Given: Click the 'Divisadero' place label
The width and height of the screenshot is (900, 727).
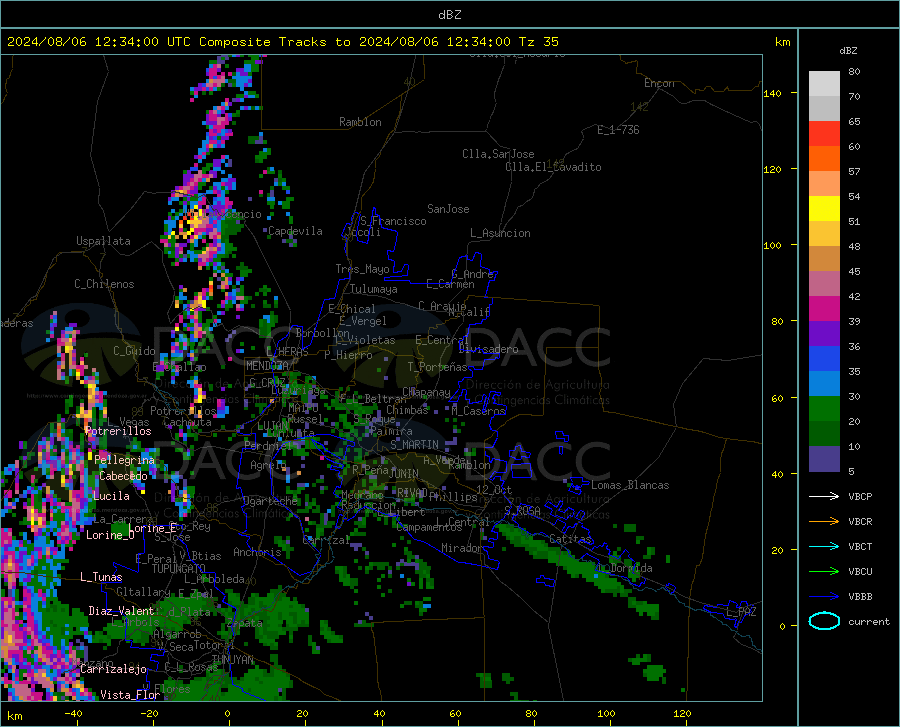Looking at the screenshot, I should pyautogui.click(x=488, y=349).
